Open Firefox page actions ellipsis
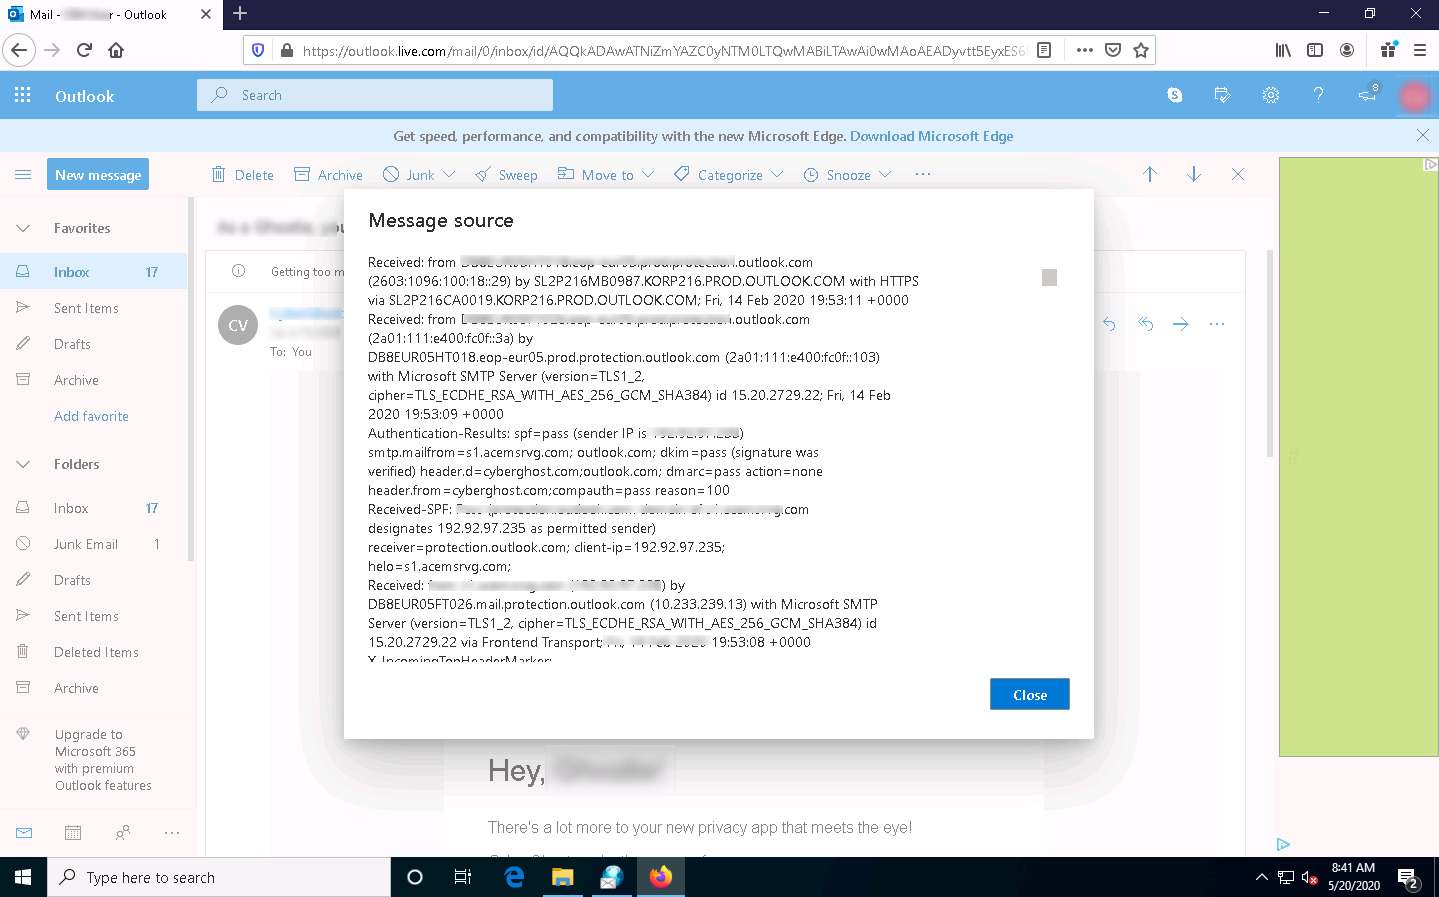The width and height of the screenshot is (1439, 897). (x=1085, y=50)
